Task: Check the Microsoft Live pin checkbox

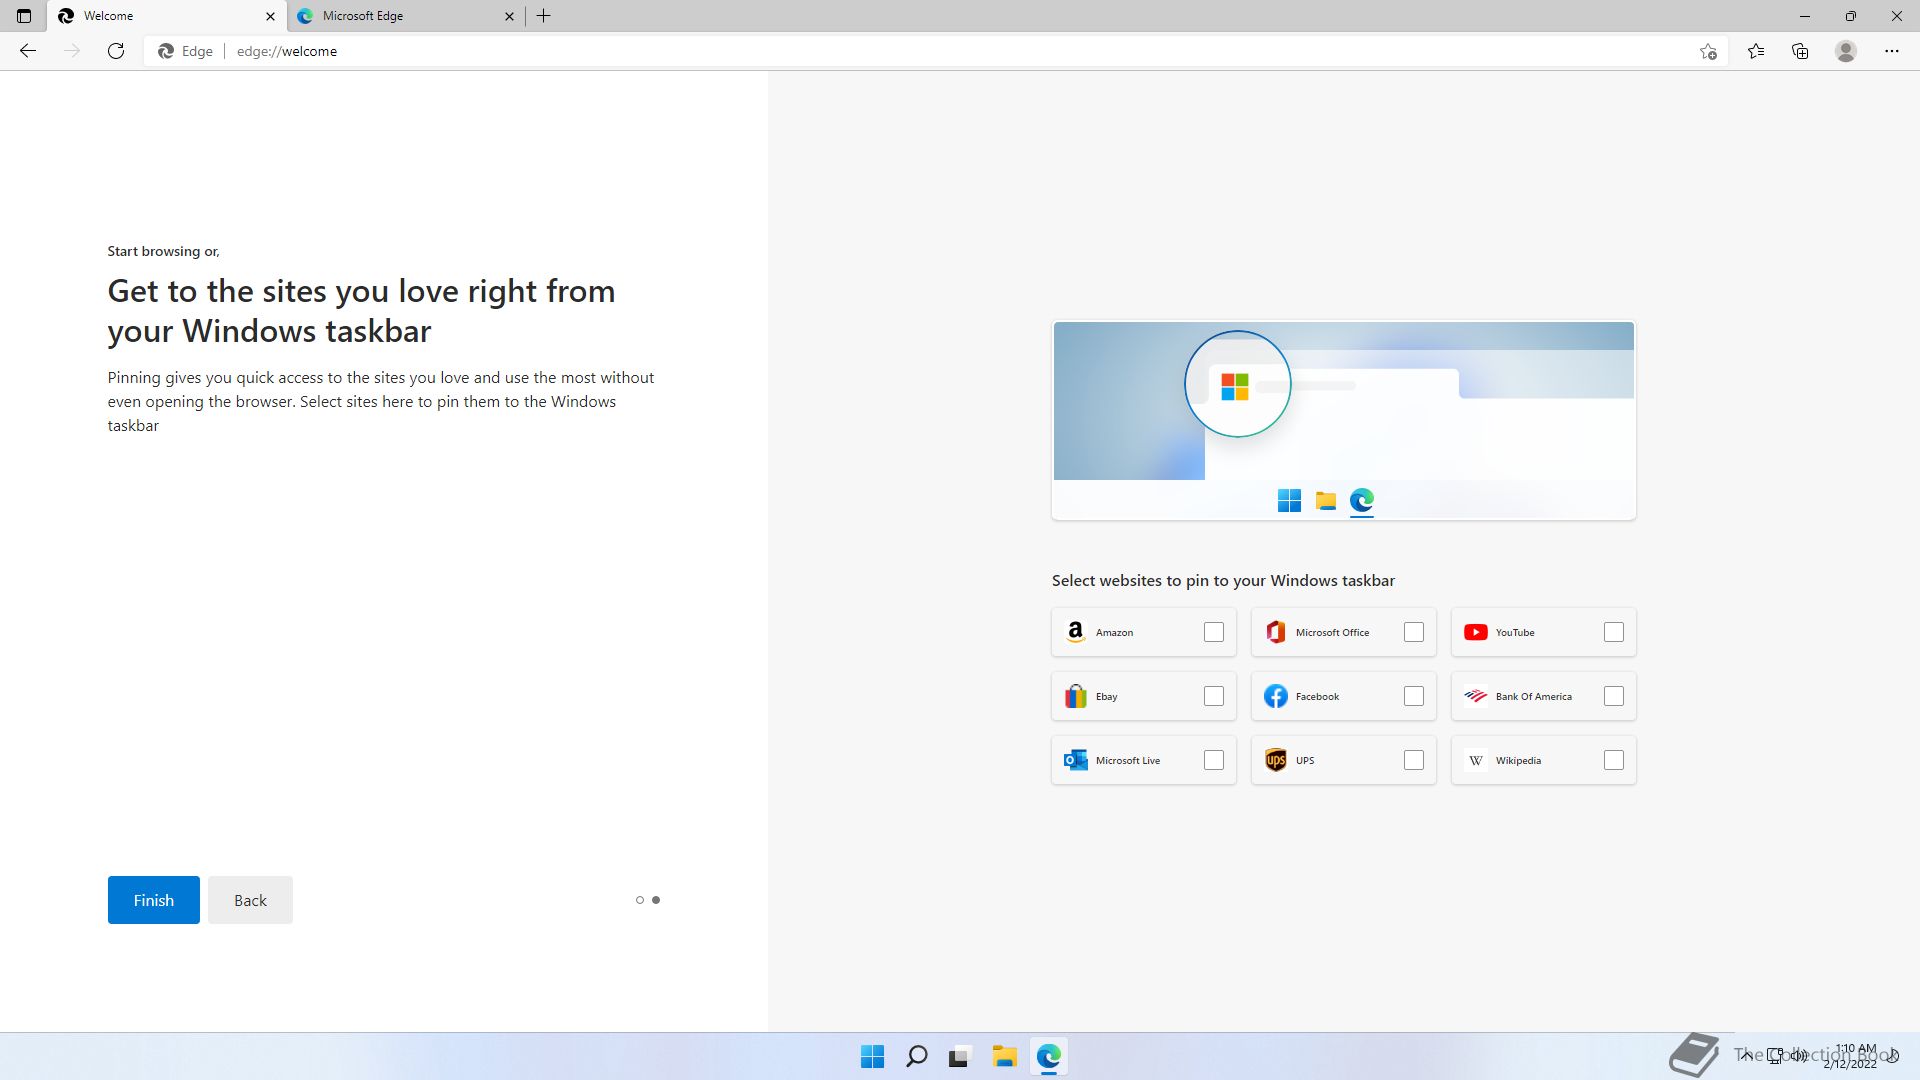Action: coord(1214,760)
